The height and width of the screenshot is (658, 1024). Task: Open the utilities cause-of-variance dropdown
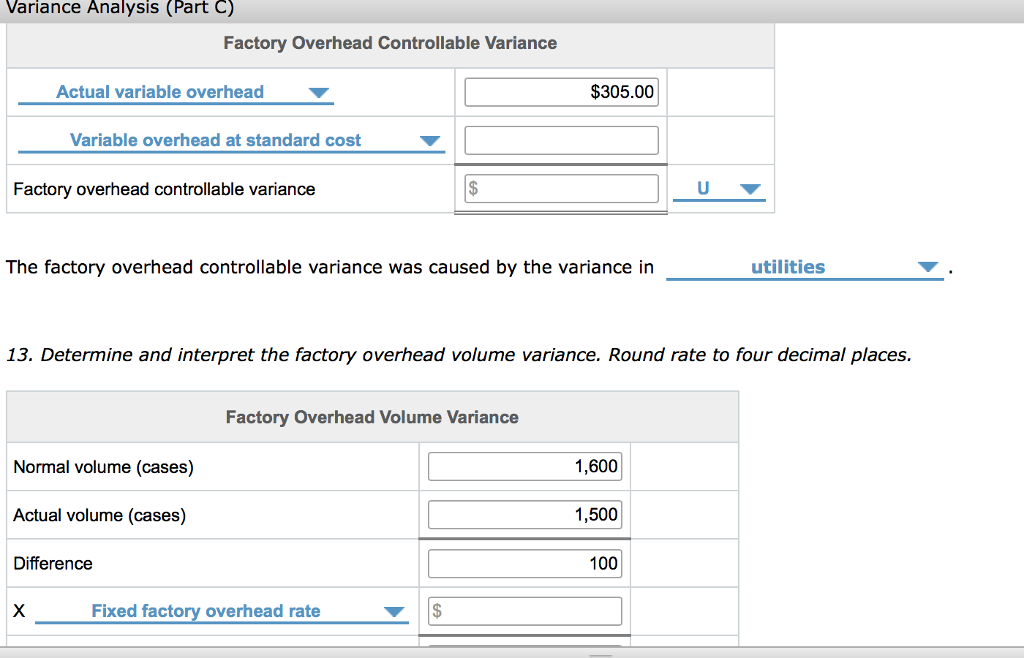click(x=928, y=266)
